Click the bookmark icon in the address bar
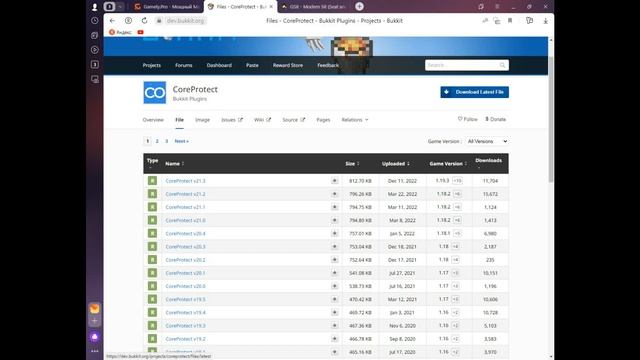 point(510,20)
